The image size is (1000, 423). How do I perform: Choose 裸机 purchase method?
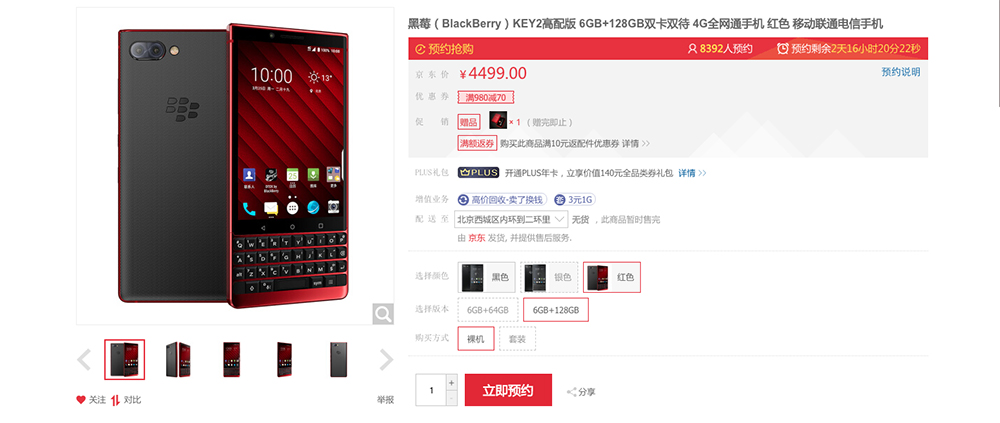(476, 339)
